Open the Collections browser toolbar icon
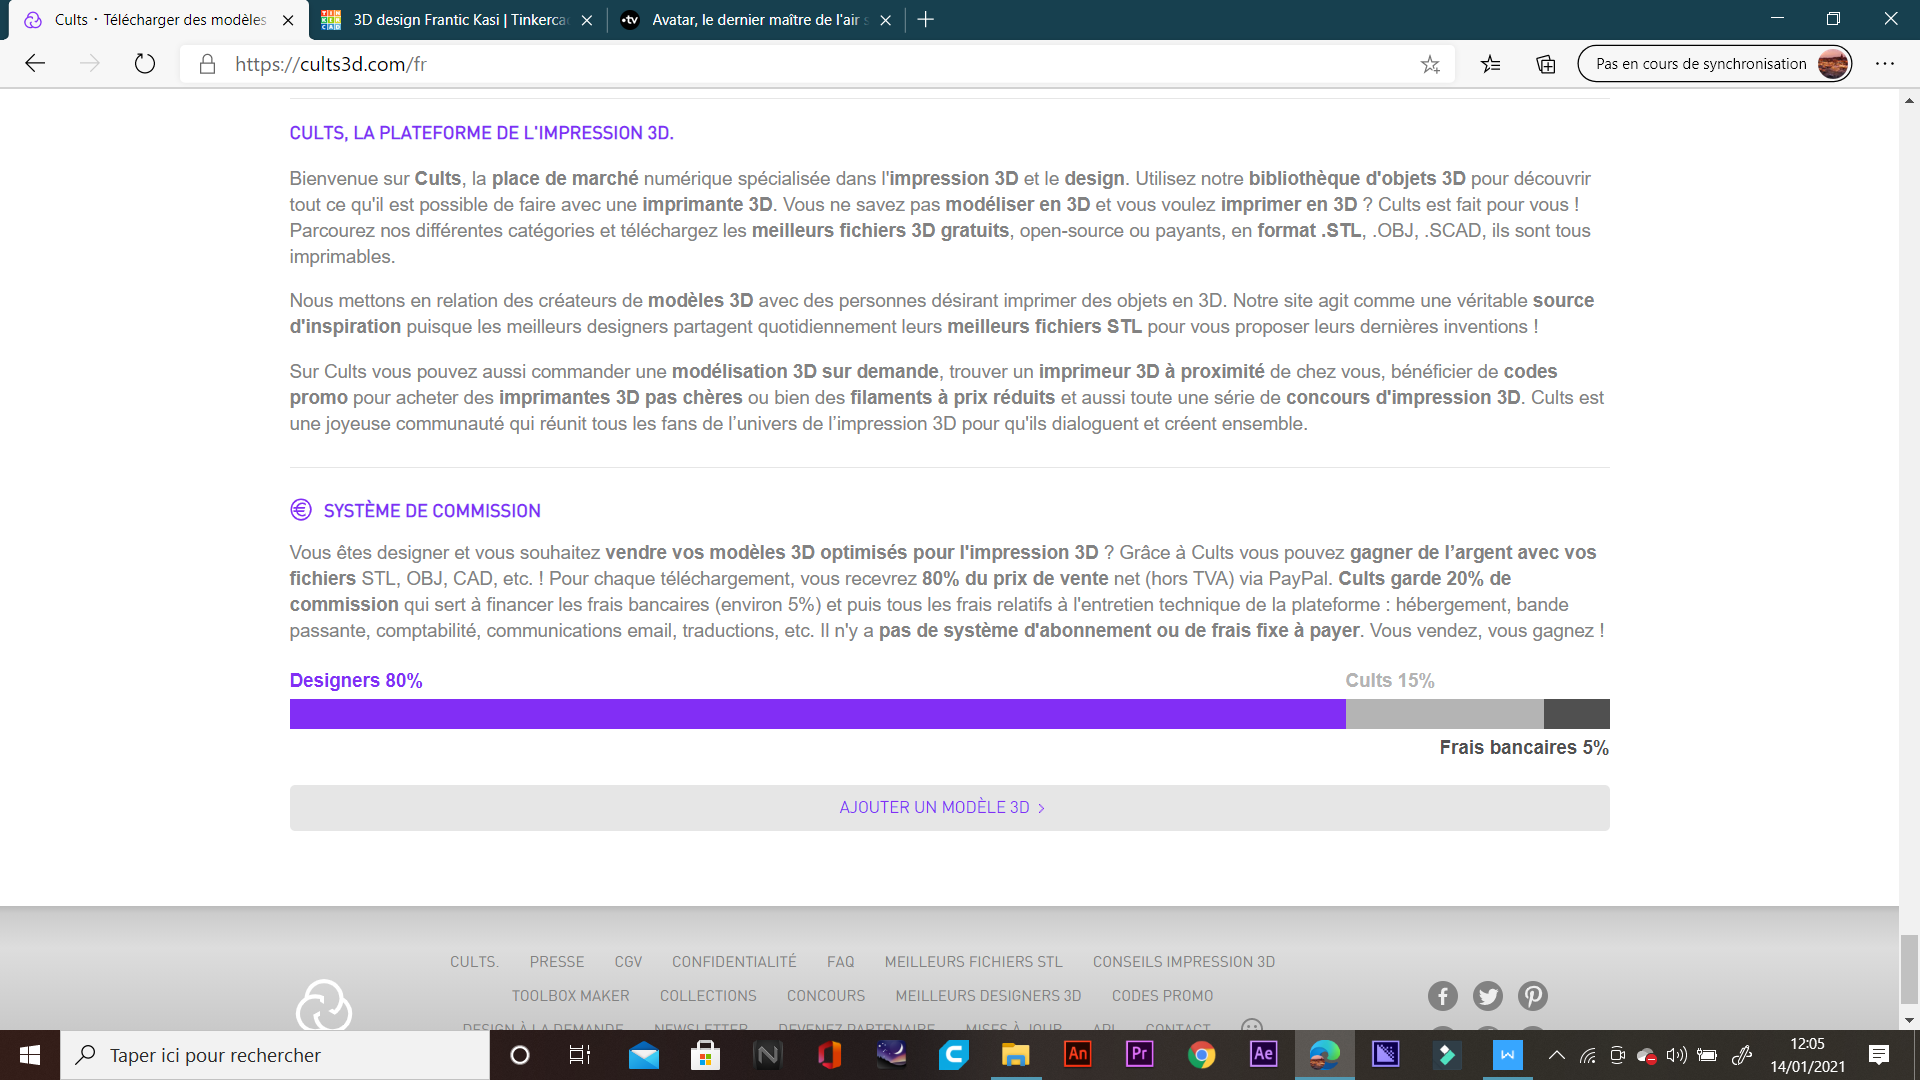Screen dimensions: 1920x1080 [1546, 64]
